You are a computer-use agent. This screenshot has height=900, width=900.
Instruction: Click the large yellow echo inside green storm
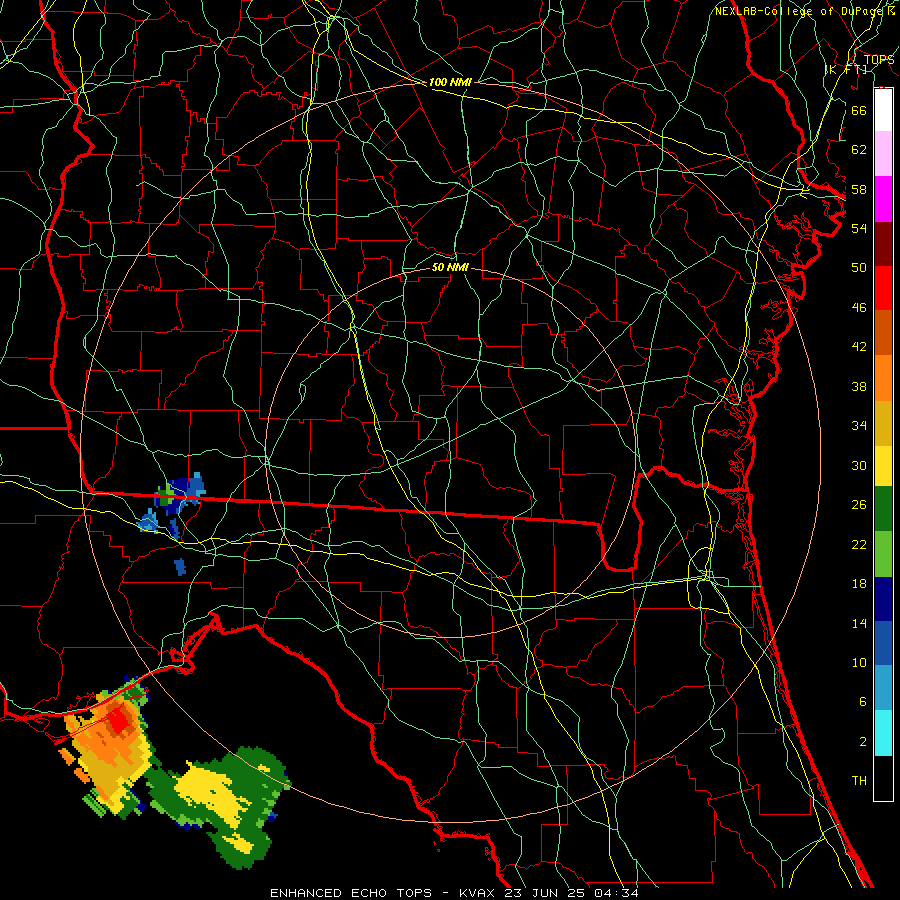[214, 795]
